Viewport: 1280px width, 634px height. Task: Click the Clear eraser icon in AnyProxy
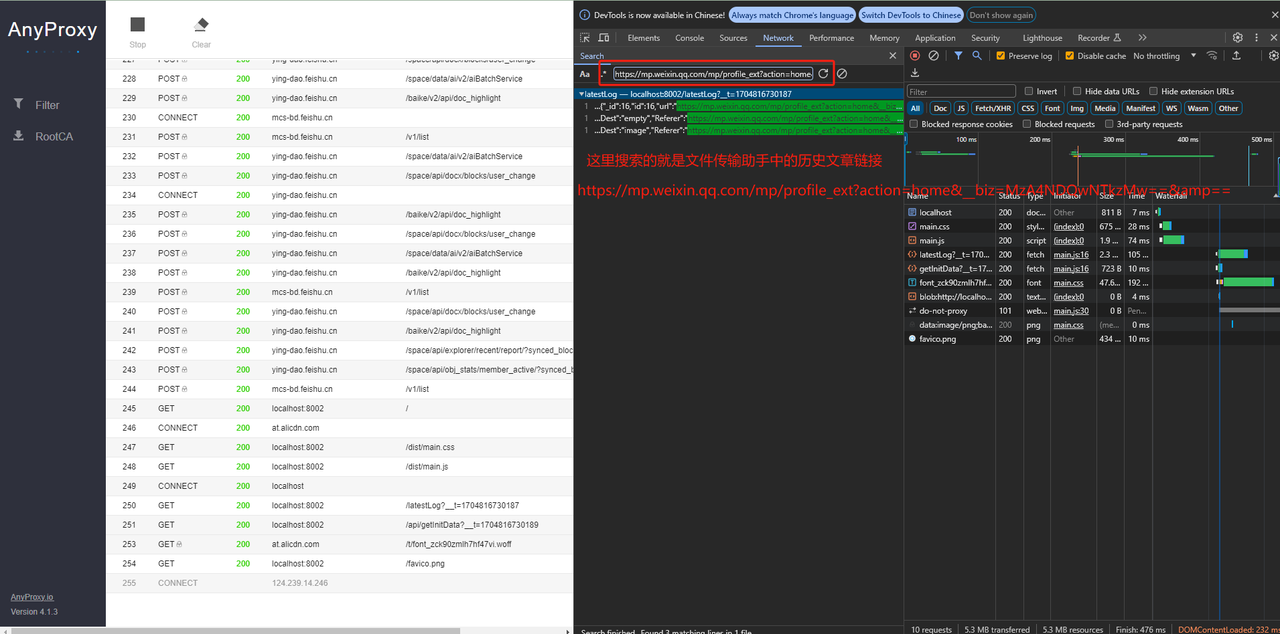tap(201, 25)
